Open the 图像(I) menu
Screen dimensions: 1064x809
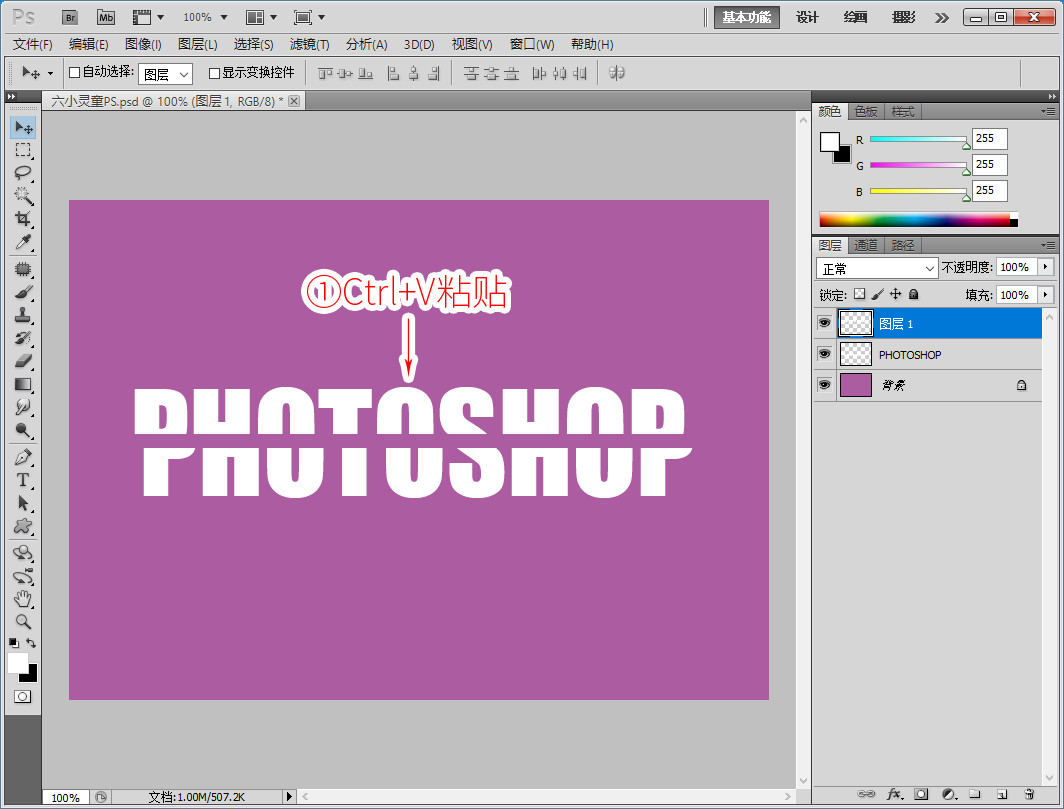click(143, 45)
